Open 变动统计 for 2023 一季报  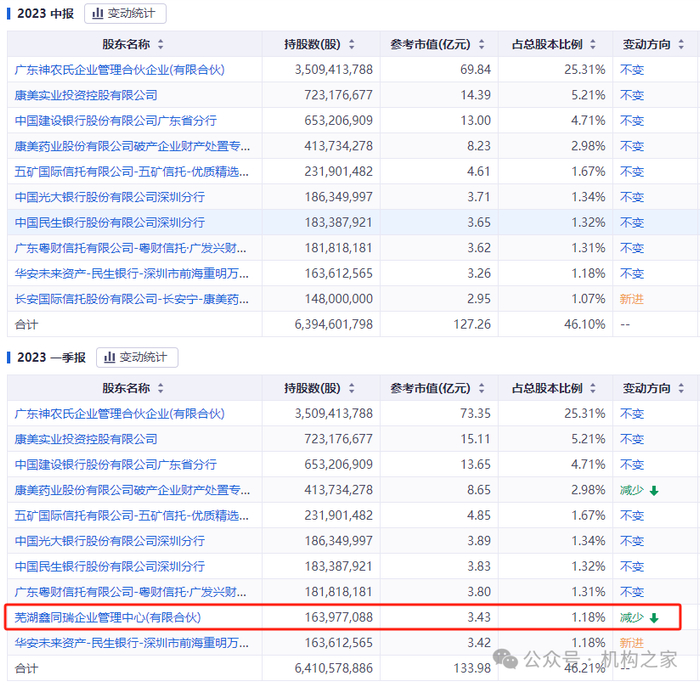point(137,358)
